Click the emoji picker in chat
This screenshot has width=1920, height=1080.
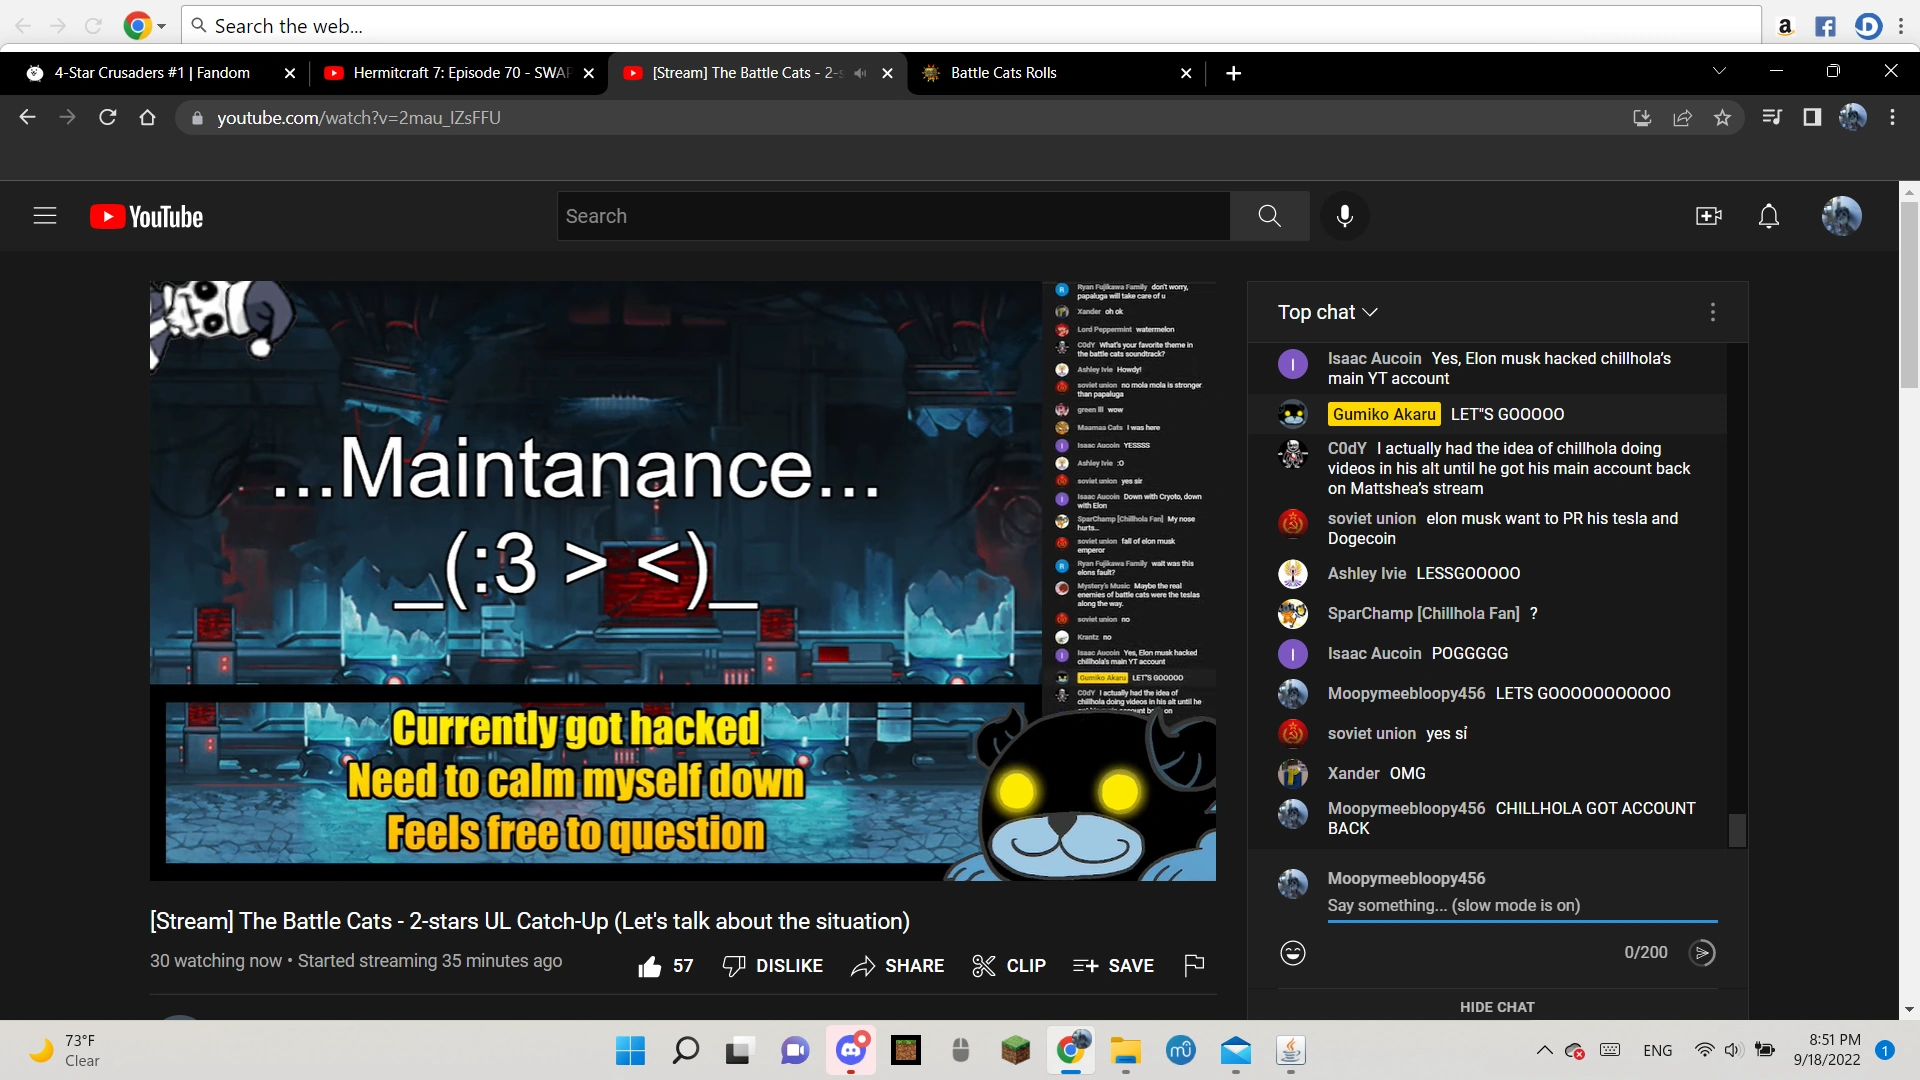tap(1292, 953)
